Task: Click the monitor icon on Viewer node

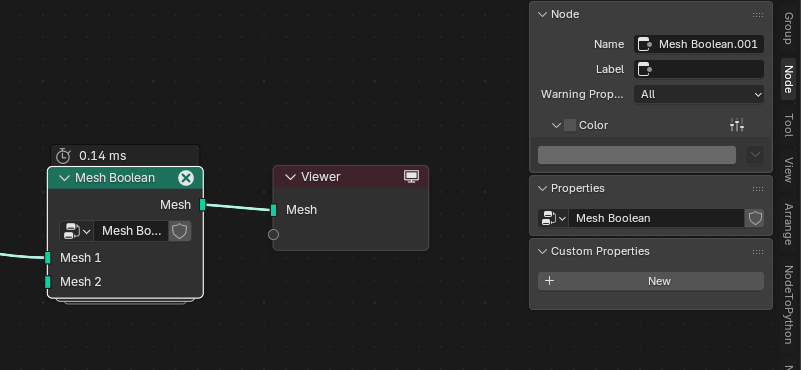Action: pos(411,177)
